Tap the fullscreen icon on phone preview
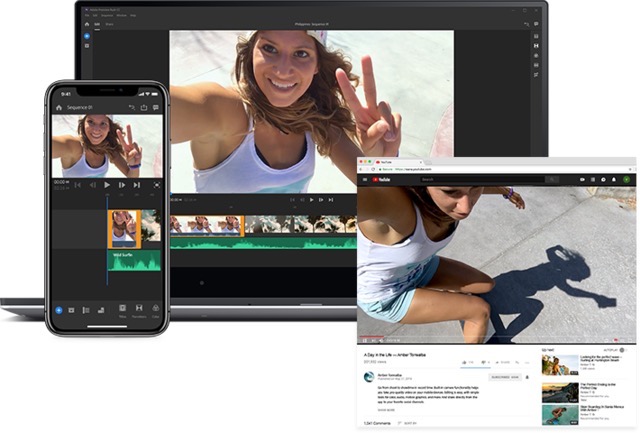640x433 pixels. pos(157,185)
